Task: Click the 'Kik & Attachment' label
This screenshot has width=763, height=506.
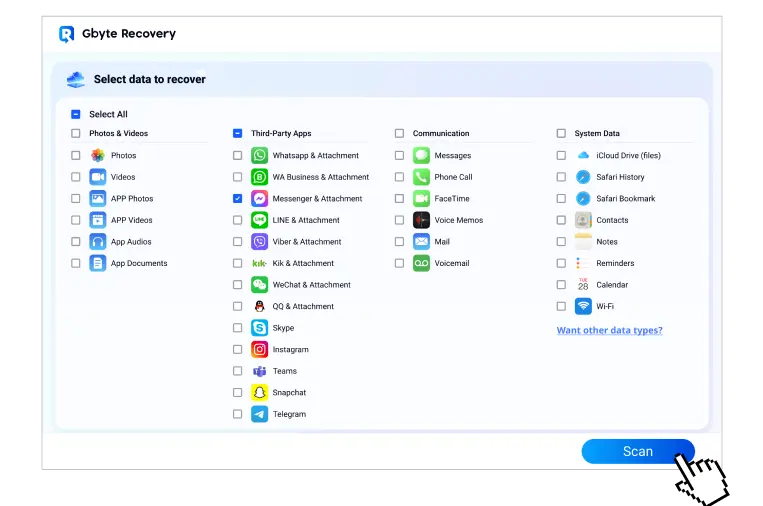Action: click(x=303, y=263)
